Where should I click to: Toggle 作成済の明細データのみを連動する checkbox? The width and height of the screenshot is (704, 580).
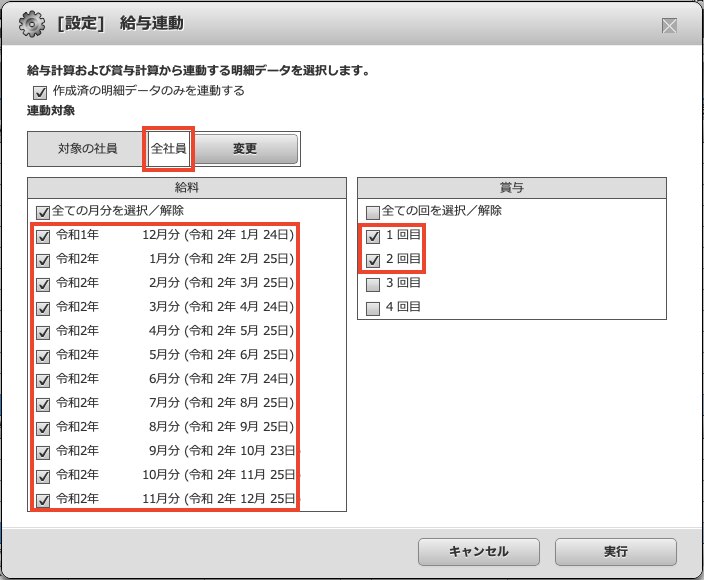[40, 92]
